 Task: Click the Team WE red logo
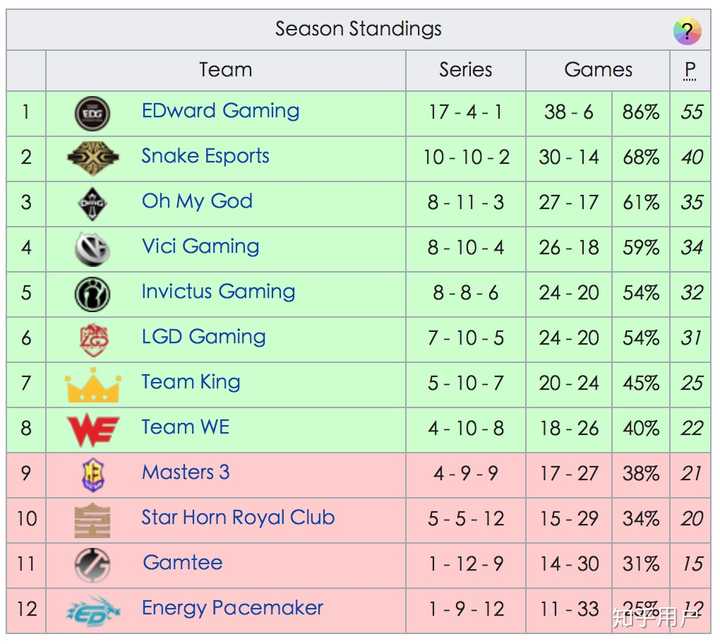(x=92, y=430)
